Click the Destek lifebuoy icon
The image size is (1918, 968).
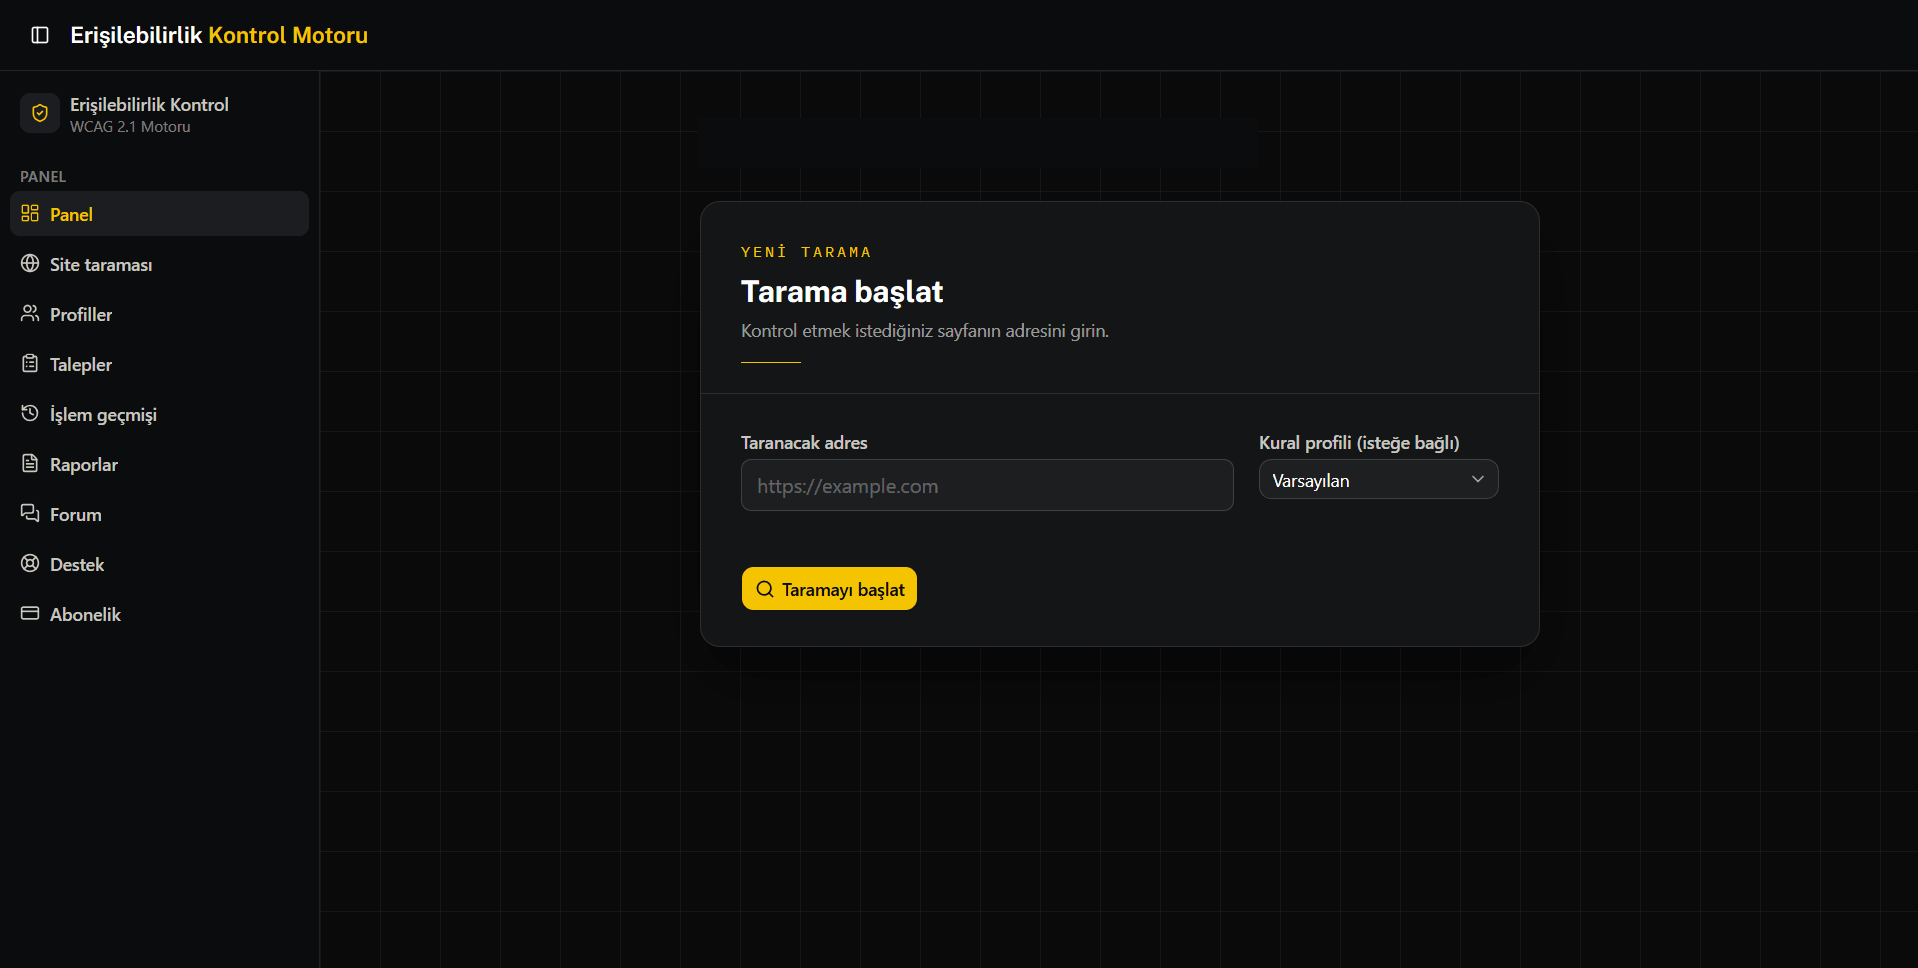[x=30, y=564]
